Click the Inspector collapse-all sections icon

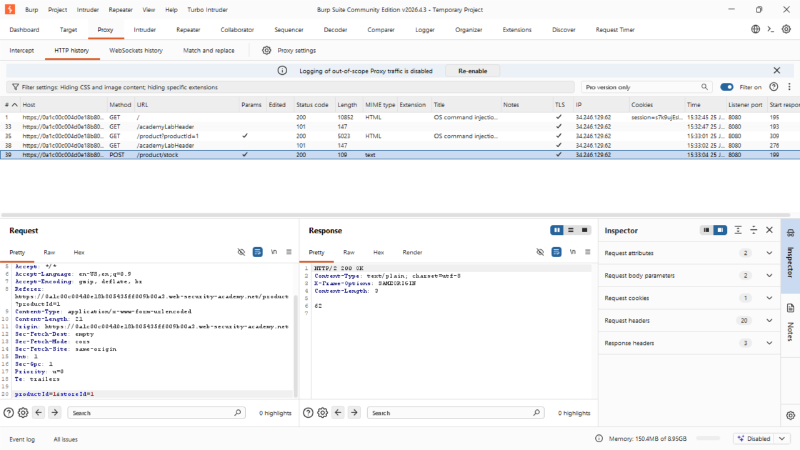tap(754, 230)
